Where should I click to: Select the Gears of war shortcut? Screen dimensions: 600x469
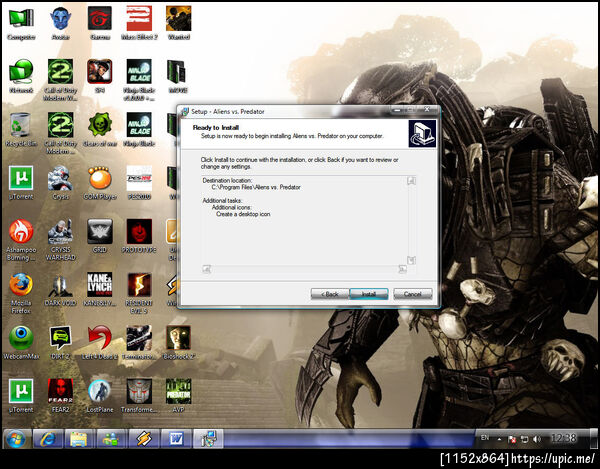[100, 130]
